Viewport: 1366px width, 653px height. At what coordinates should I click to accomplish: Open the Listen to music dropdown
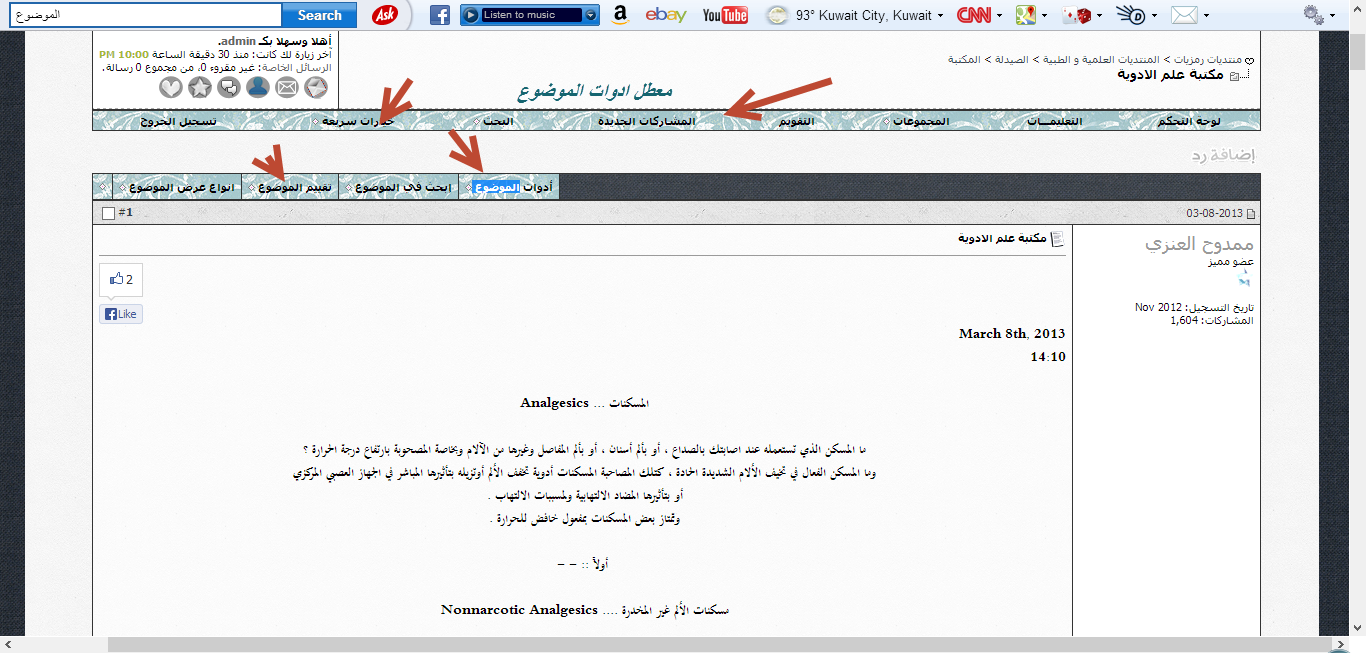click(x=592, y=15)
